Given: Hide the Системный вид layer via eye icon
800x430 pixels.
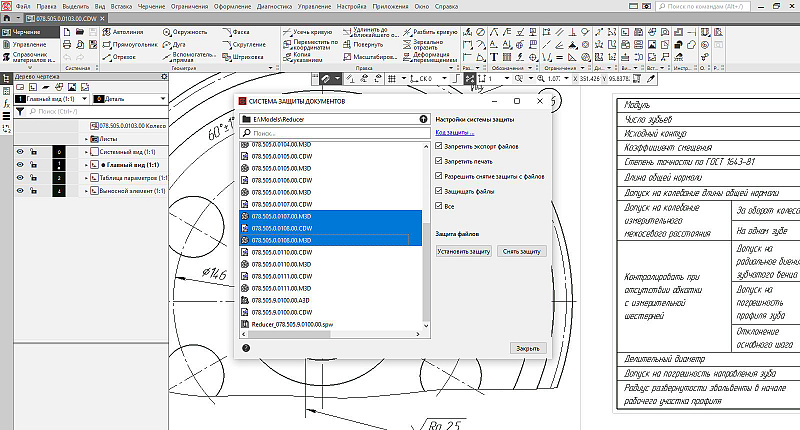Looking at the screenshot, I should click(19, 151).
